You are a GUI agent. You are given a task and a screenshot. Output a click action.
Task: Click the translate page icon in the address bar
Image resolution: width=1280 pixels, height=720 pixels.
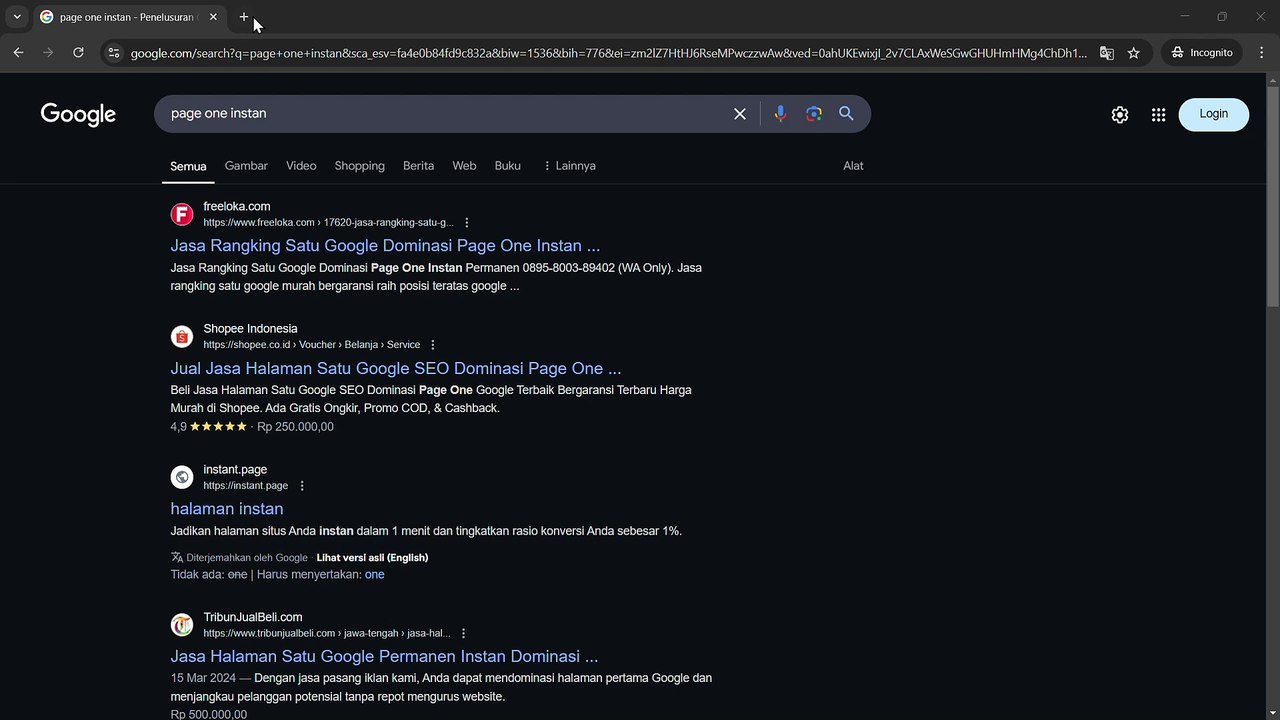(1106, 53)
